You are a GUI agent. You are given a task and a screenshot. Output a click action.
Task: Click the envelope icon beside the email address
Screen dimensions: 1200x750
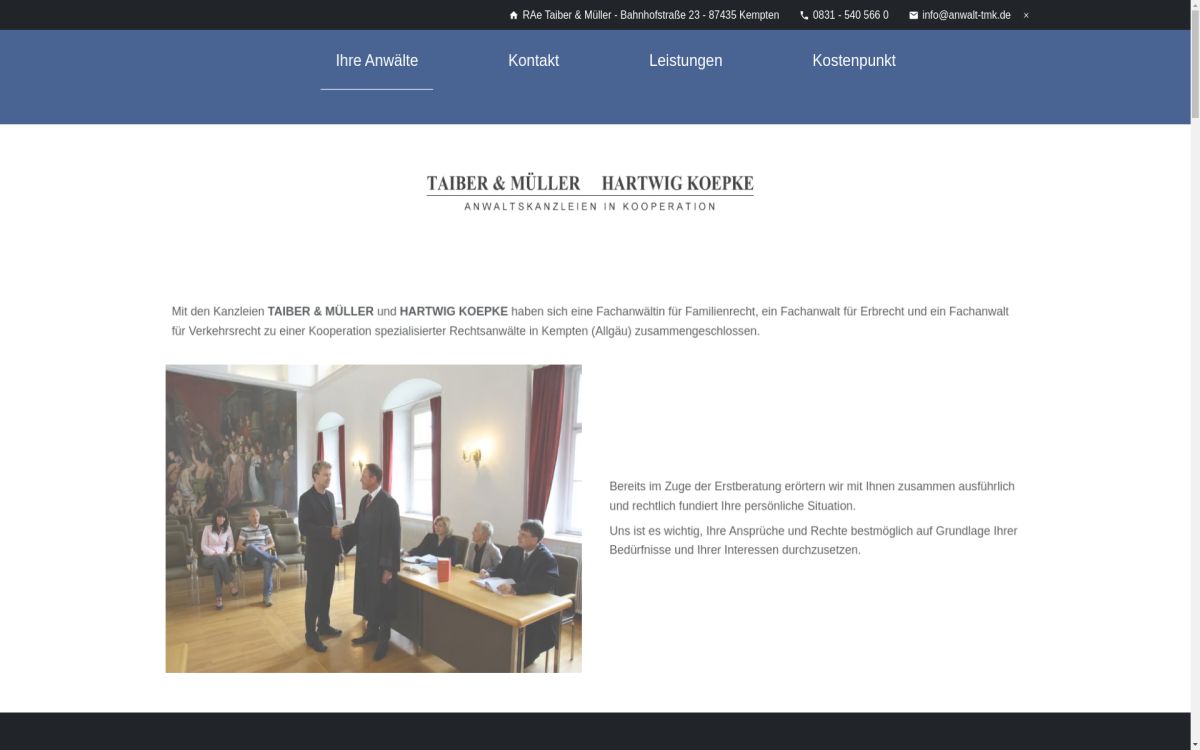[912, 15]
